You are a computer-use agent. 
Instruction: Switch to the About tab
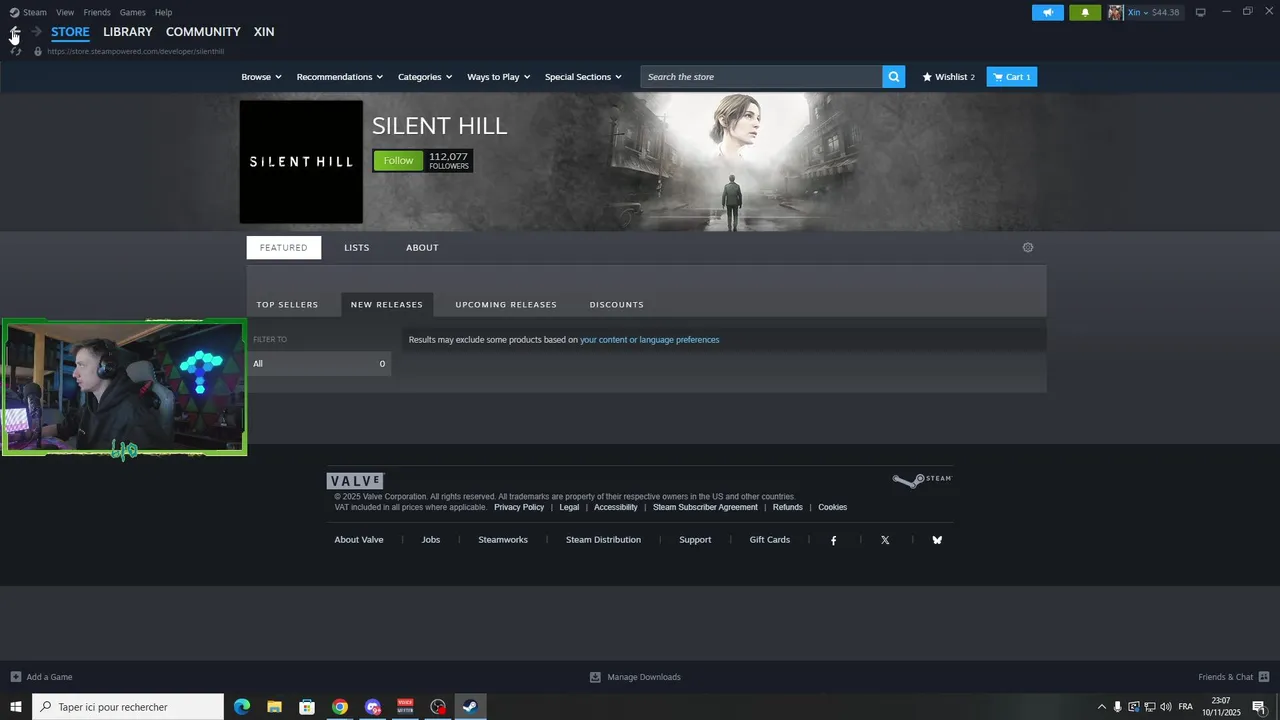[x=422, y=248]
